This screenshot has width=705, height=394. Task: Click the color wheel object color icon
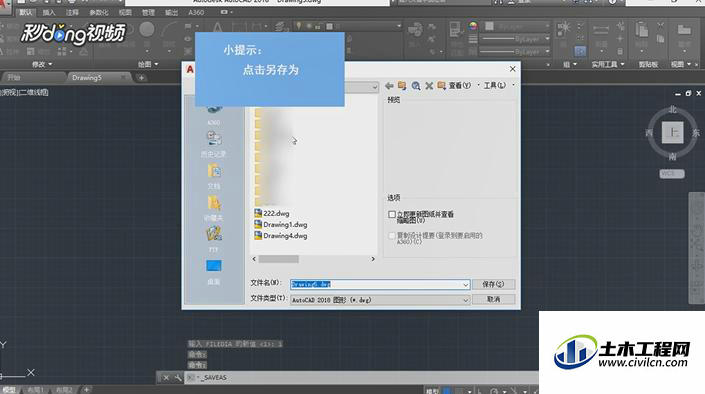(x=473, y=26)
